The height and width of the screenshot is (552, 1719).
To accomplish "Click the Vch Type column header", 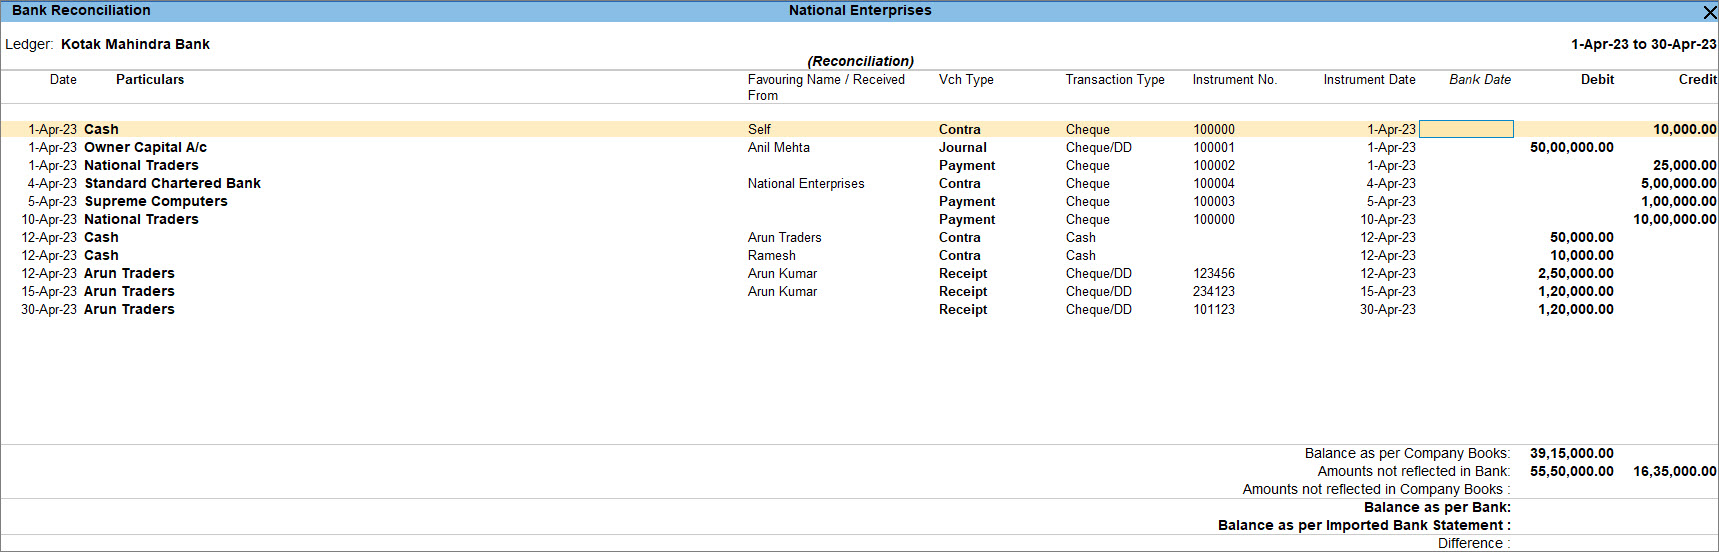I will click(965, 79).
